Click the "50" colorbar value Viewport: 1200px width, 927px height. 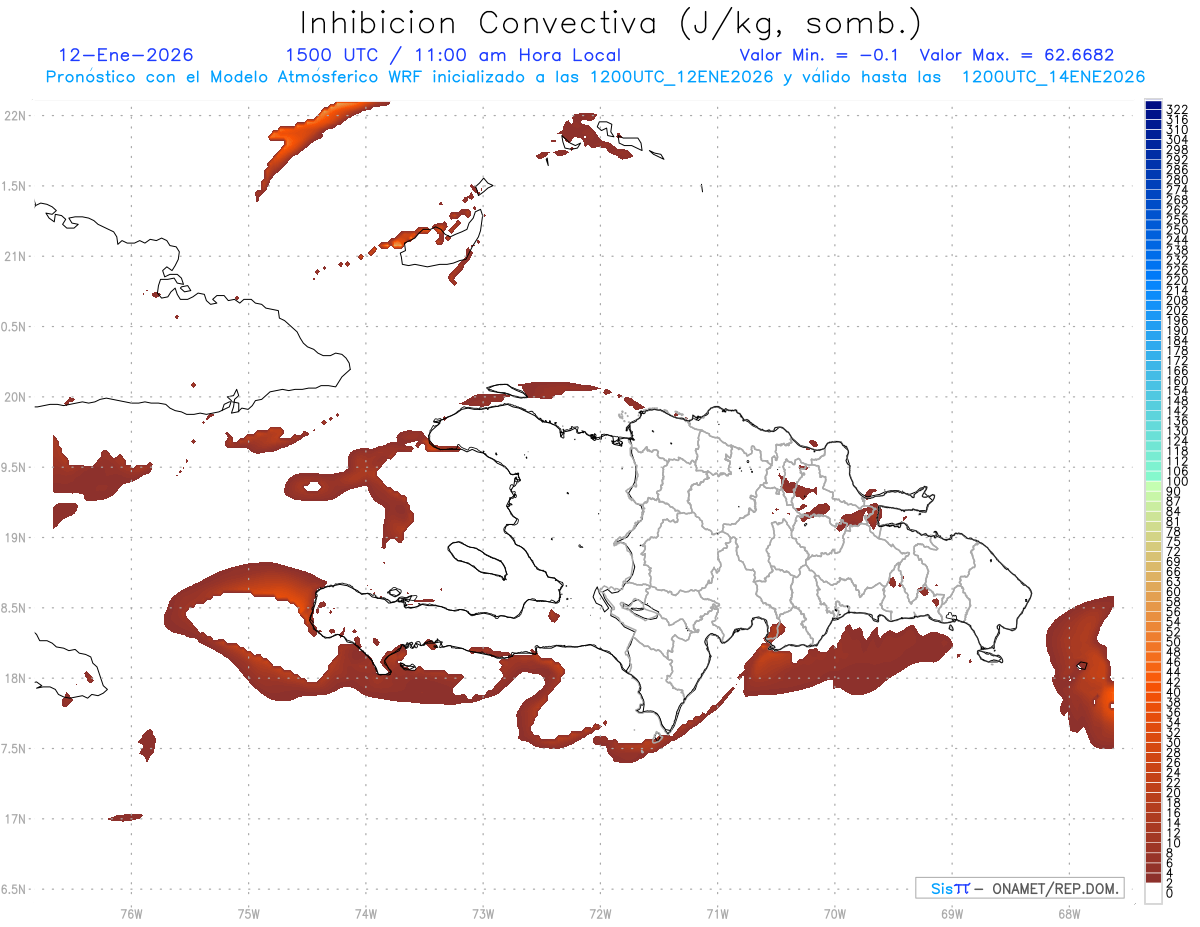[1174, 641]
